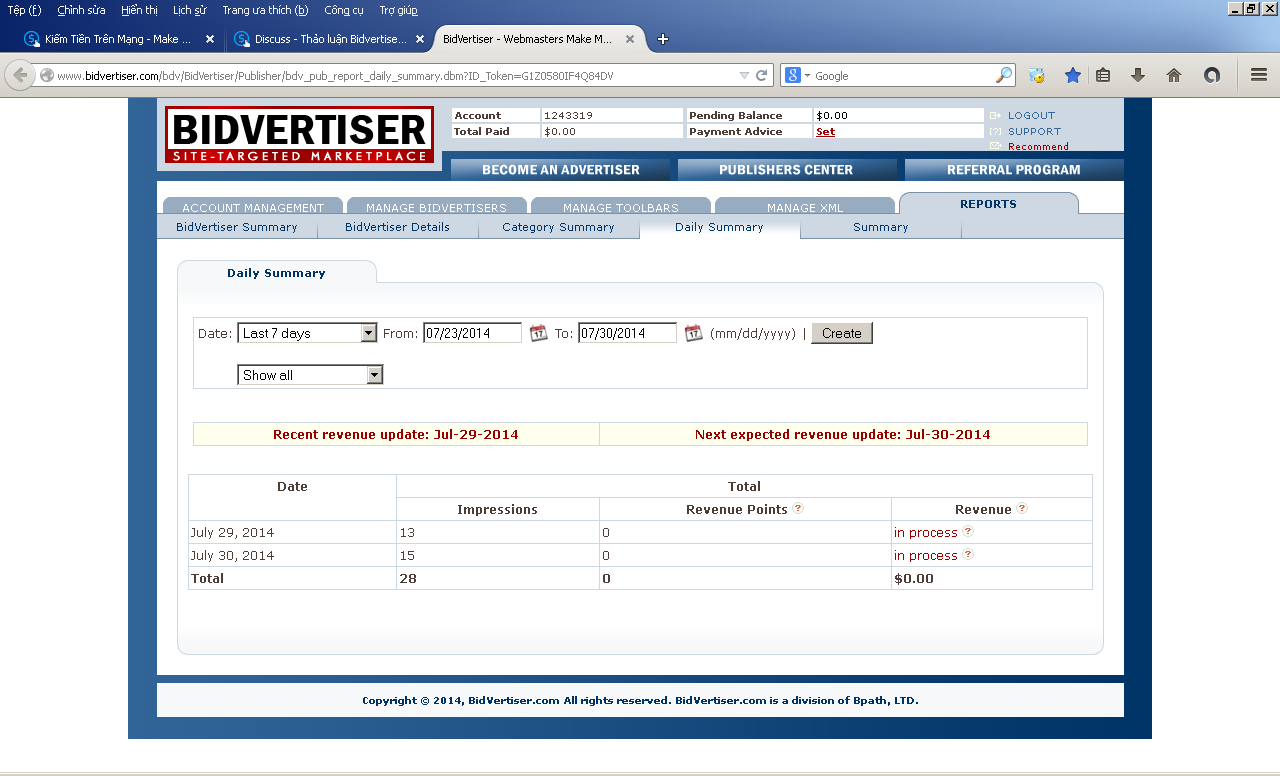Click the magnifier icon in Google search box

tap(1004, 75)
